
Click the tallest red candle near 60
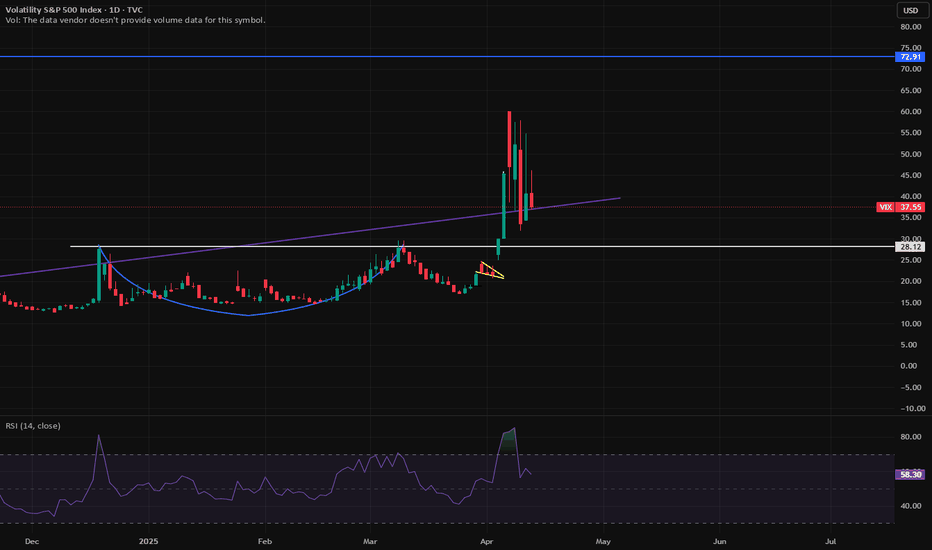(x=509, y=140)
